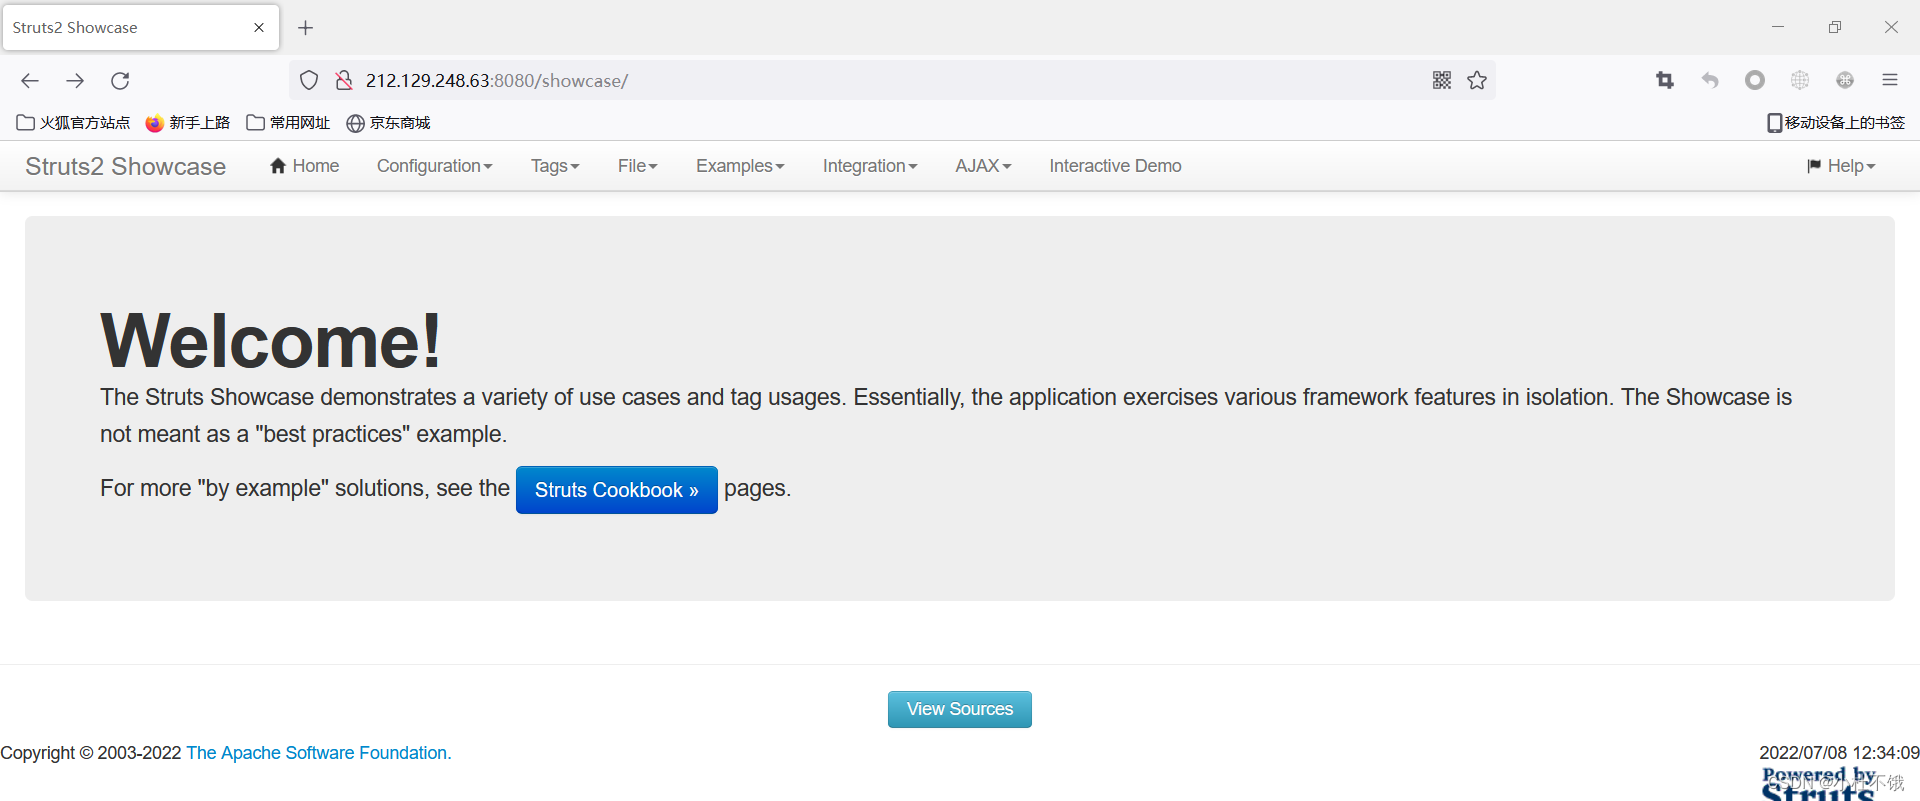1920x801 pixels.
Task: Expand the Configuration dropdown menu
Action: (435, 166)
